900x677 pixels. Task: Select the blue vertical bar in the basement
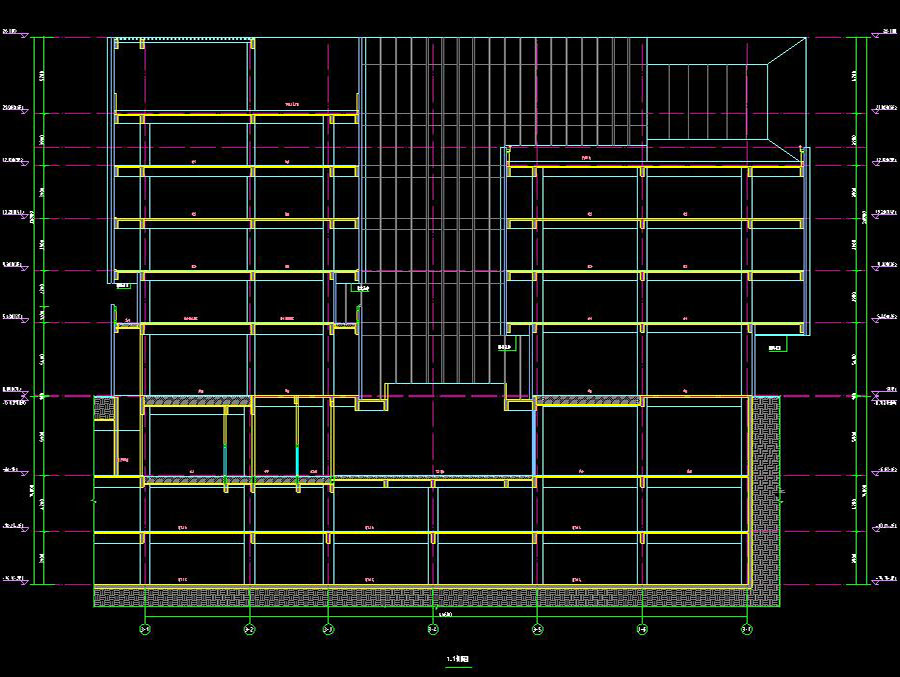[534, 440]
